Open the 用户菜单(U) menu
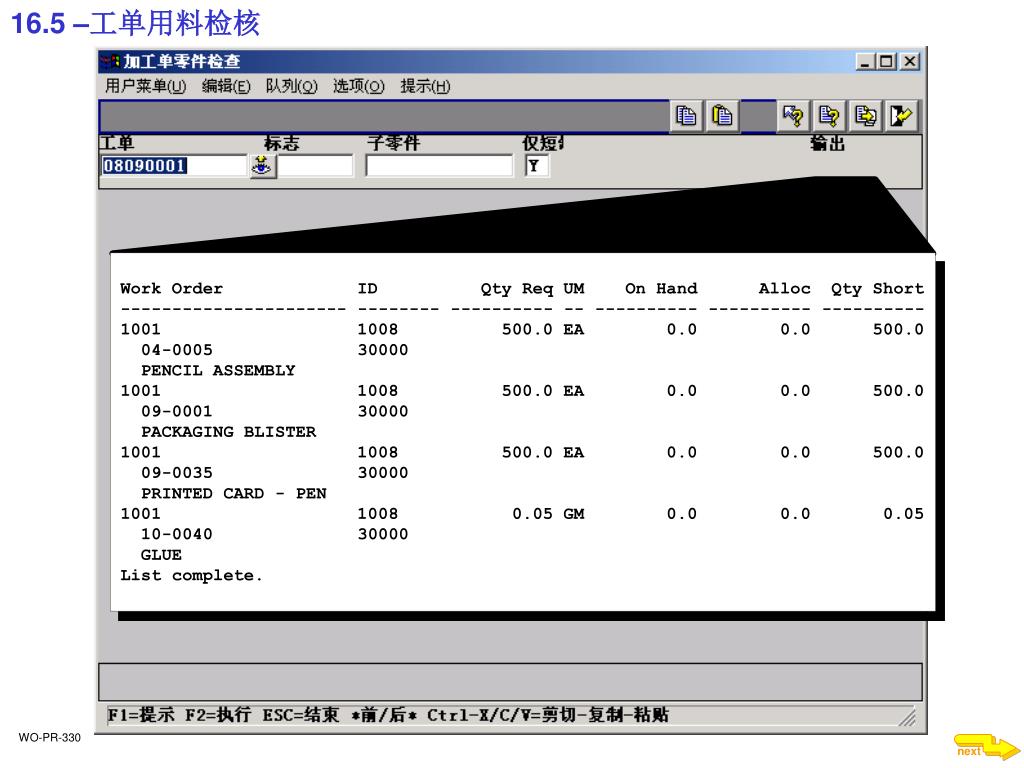Screen dimensions: 1024x768 click(x=146, y=86)
